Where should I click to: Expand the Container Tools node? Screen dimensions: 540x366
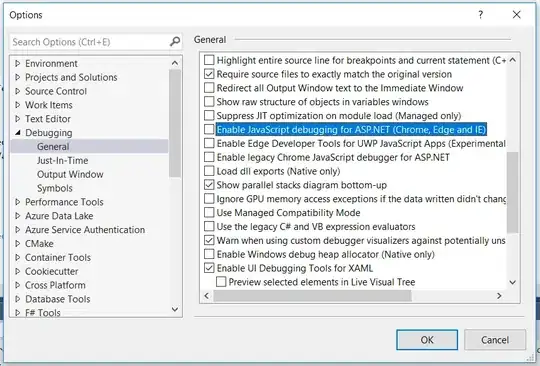coord(18,257)
